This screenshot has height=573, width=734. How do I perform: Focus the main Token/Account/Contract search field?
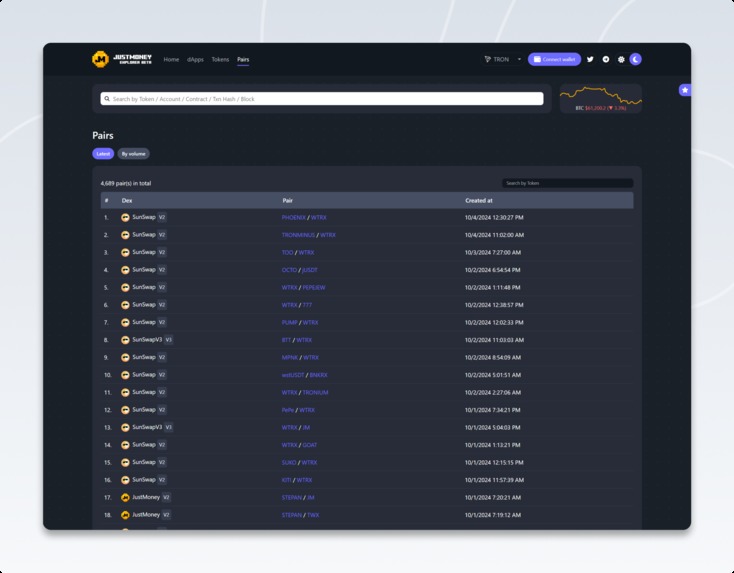pyautogui.click(x=322, y=99)
